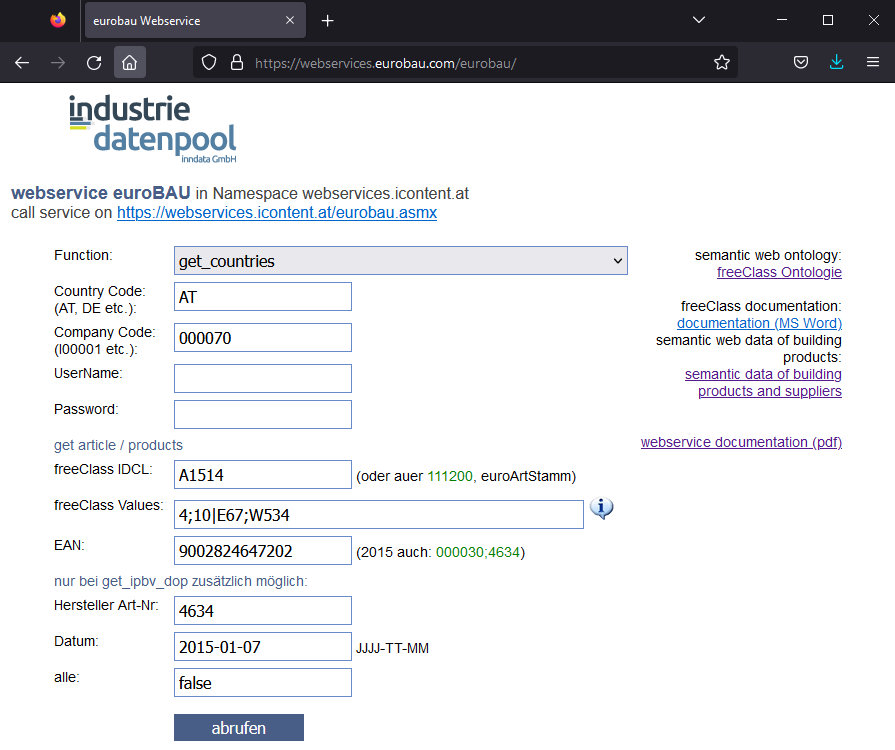This screenshot has height=750, width=895.
Task: Open the eurobau.asmx service link
Action: click(x=277, y=213)
